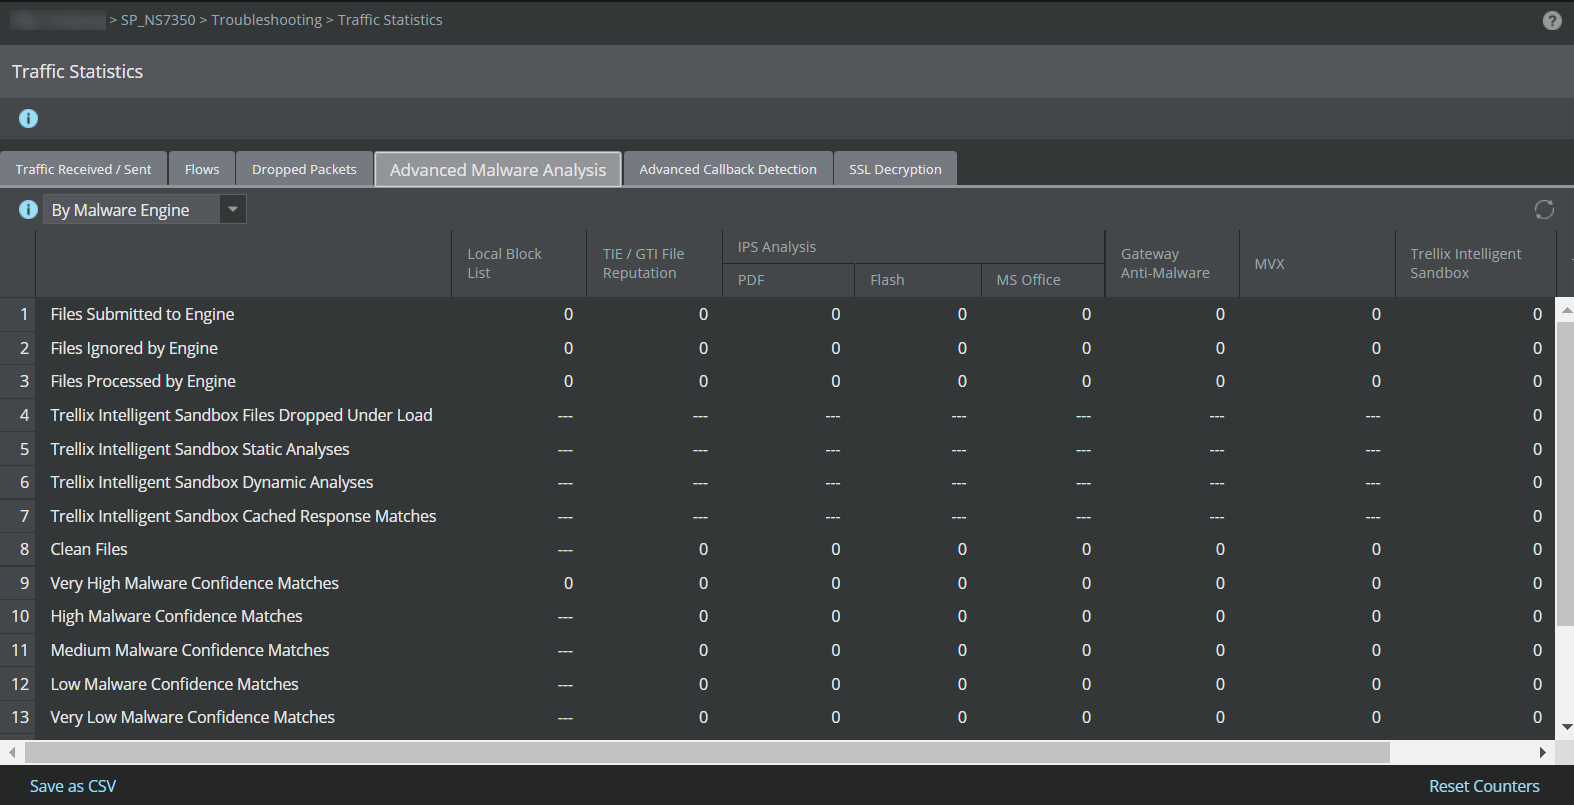
Task: Click the IPS Analysis group header
Action: tap(913, 247)
